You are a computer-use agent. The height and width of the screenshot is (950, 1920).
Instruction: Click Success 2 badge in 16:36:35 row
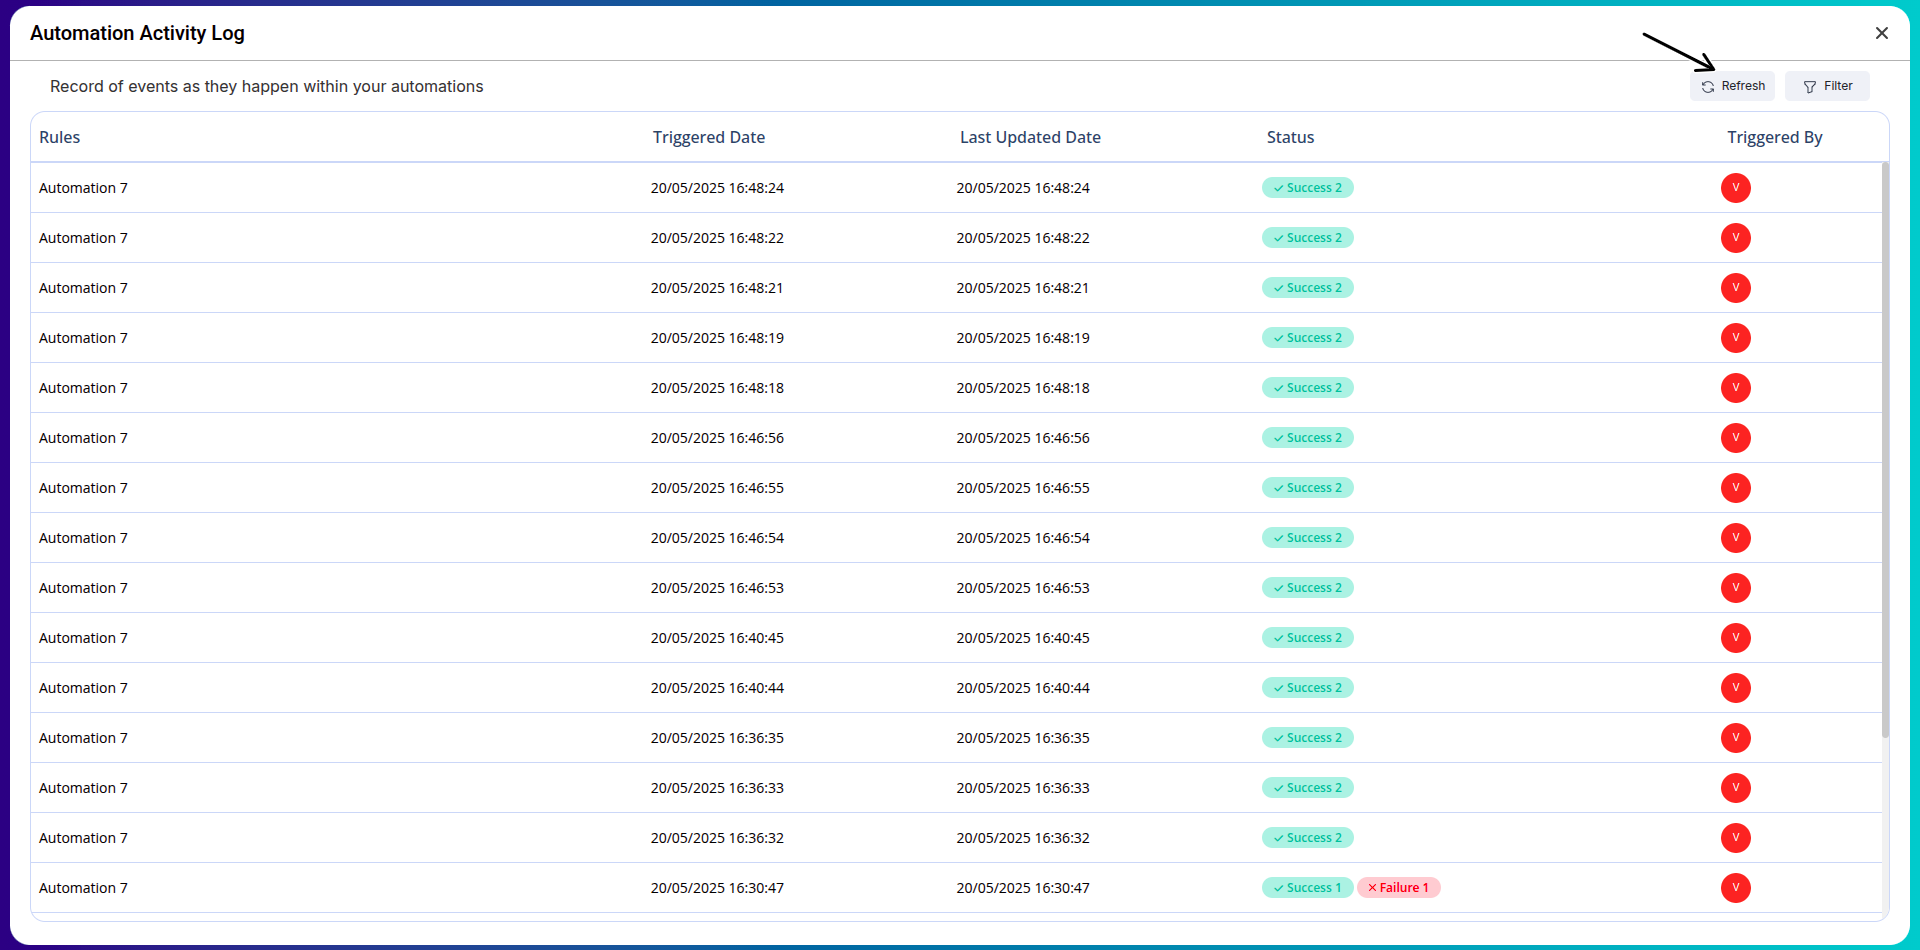click(1307, 738)
